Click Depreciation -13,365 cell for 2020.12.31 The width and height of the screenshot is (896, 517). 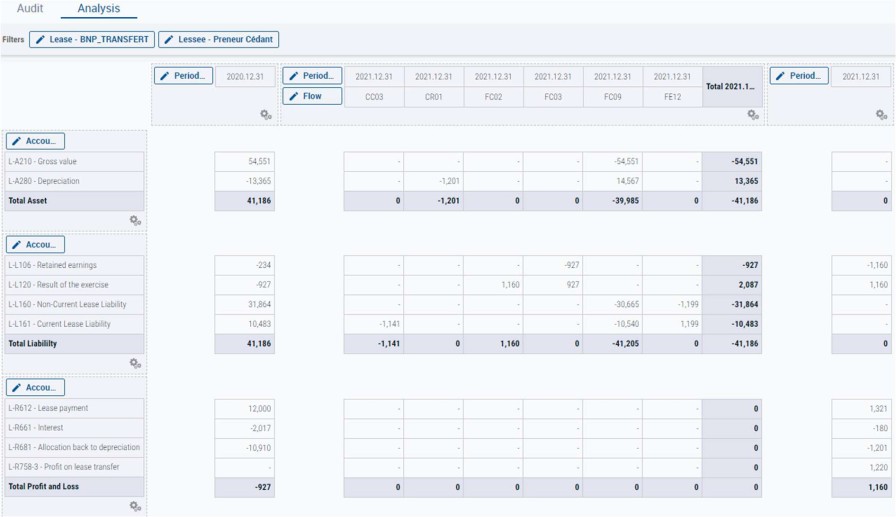click(x=245, y=181)
